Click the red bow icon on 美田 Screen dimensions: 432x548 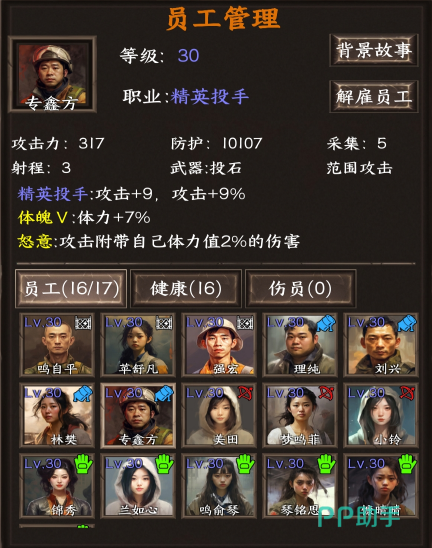[x=245, y=393]
